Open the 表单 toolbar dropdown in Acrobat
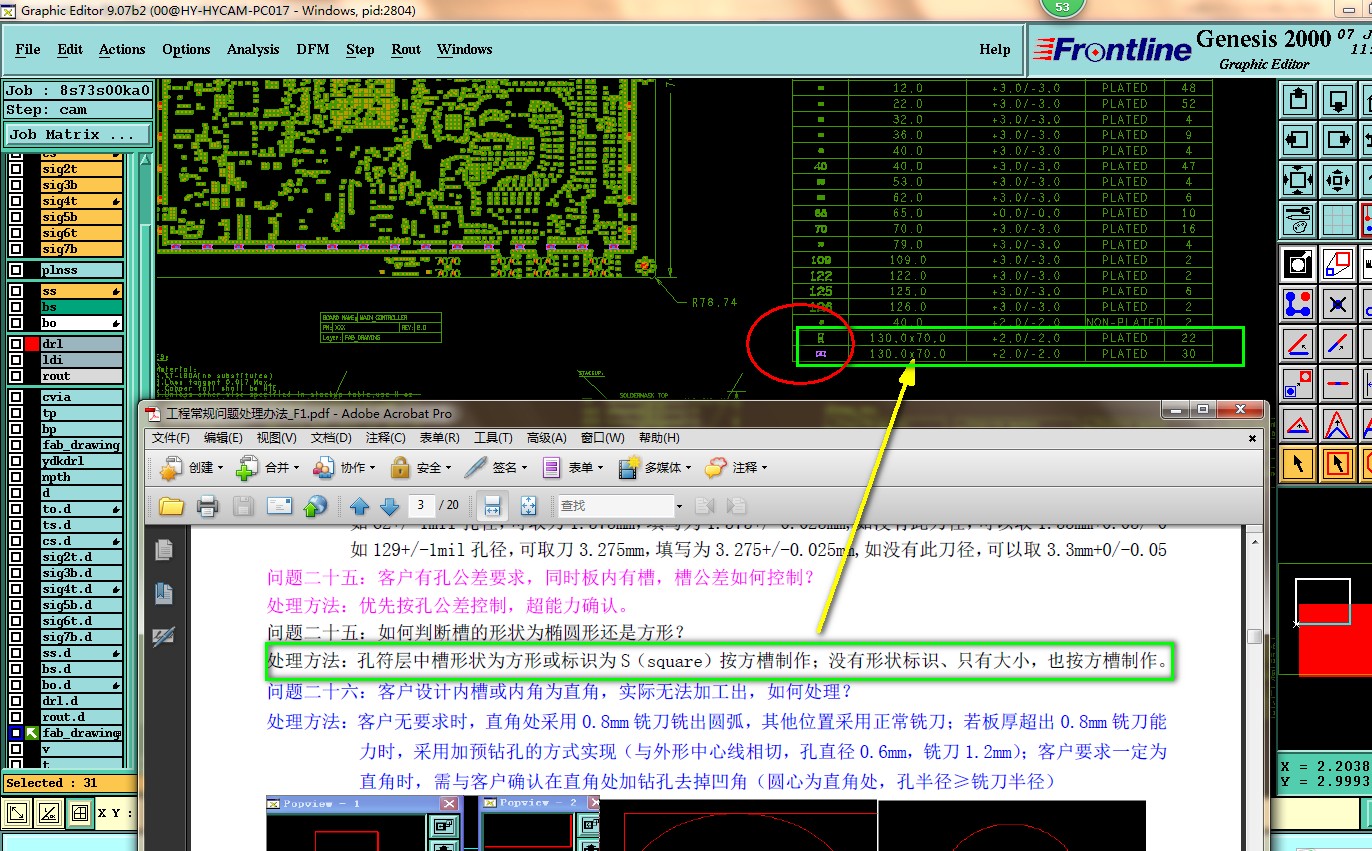Viewport: 1372px width, 851px height. point(573,467)
